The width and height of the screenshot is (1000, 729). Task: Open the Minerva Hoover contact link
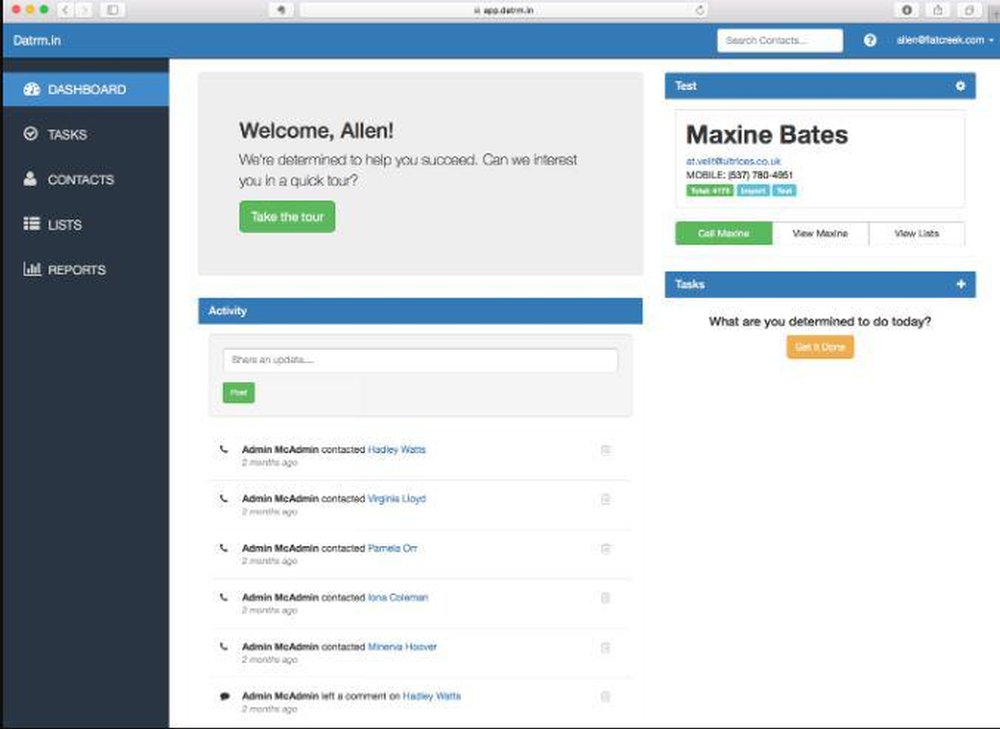[x=402, y=647]
